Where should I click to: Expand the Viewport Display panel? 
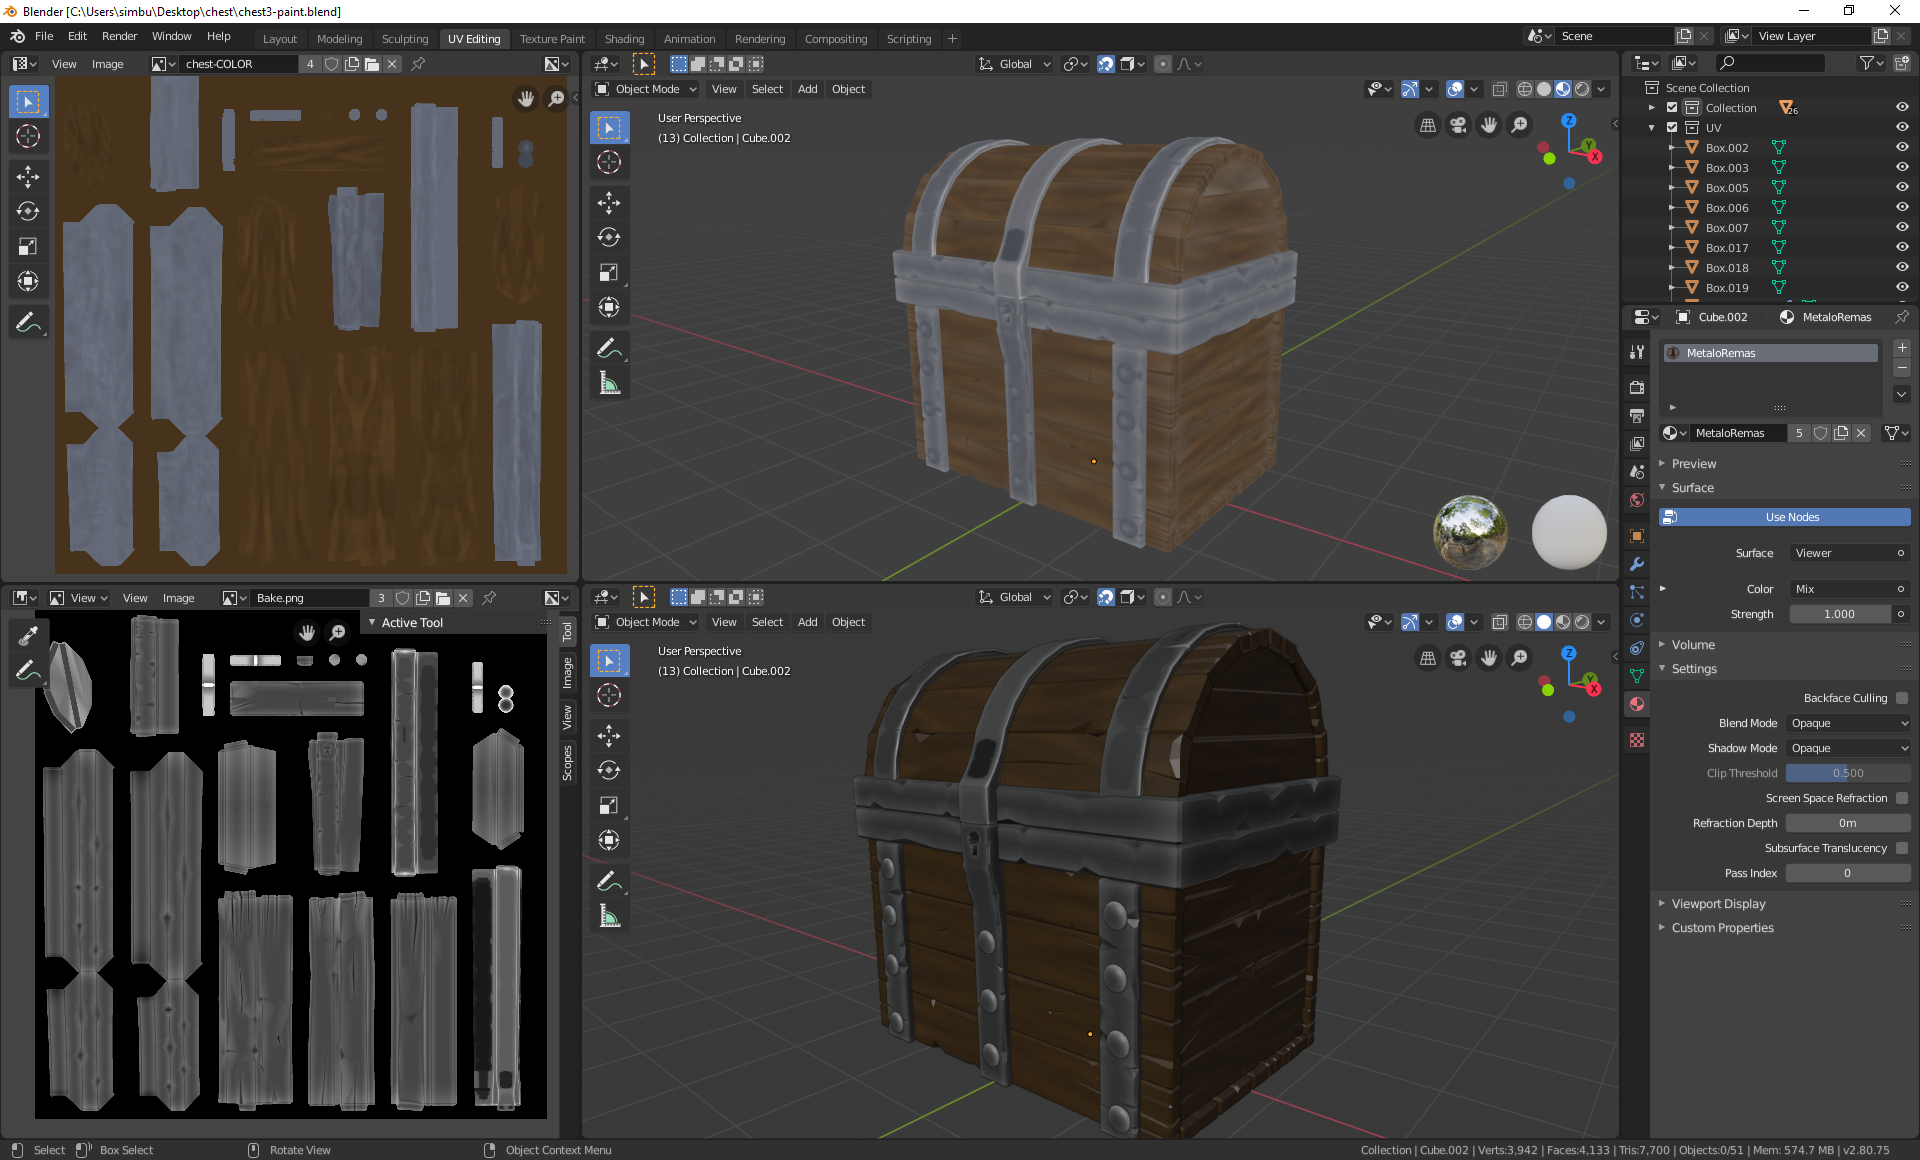tap(1718, 903)
